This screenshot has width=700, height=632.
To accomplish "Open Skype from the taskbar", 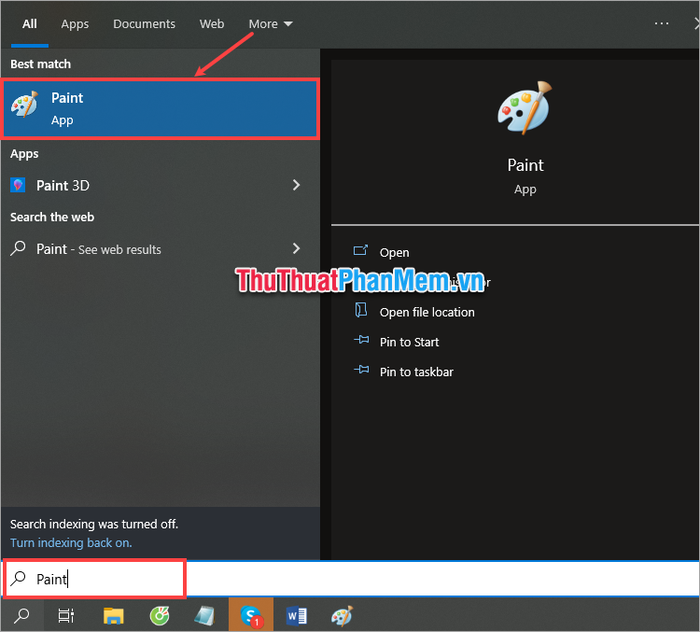I will click(251, 615).
